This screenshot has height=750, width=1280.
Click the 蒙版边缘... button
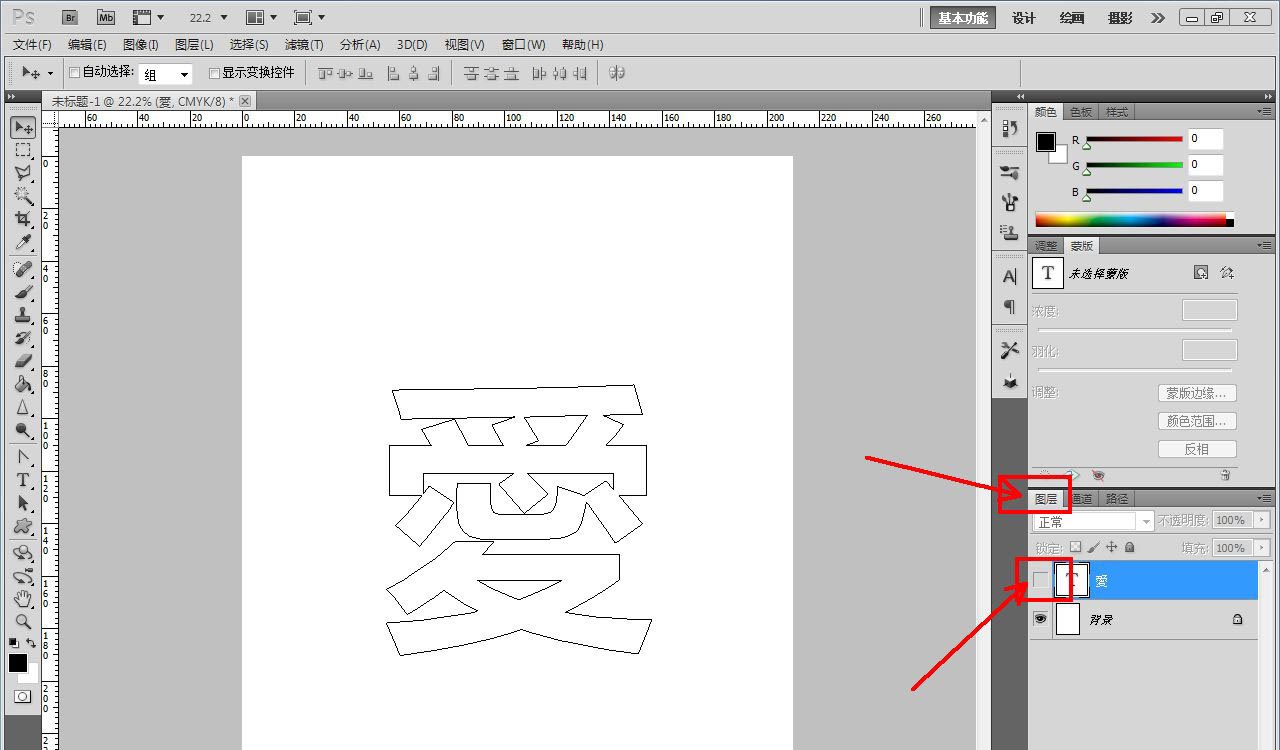pos(1197,393)
